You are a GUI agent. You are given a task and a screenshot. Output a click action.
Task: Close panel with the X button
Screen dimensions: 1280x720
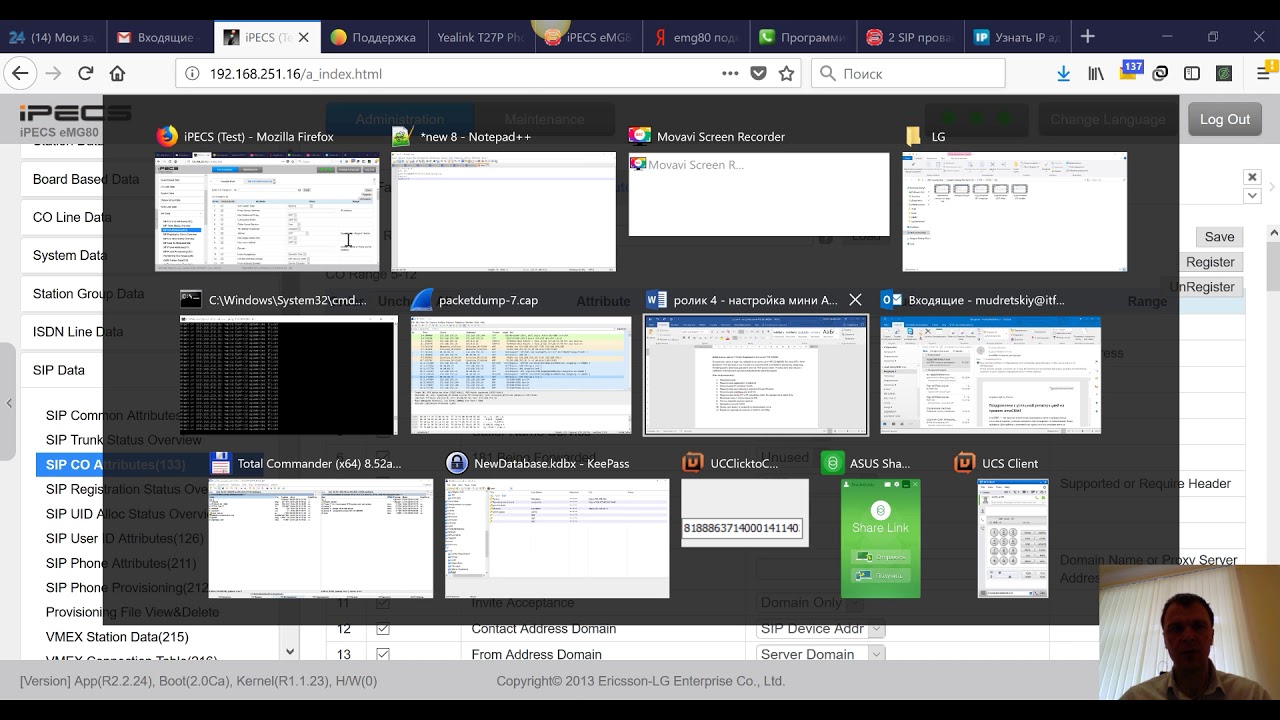click(1252, 177)
